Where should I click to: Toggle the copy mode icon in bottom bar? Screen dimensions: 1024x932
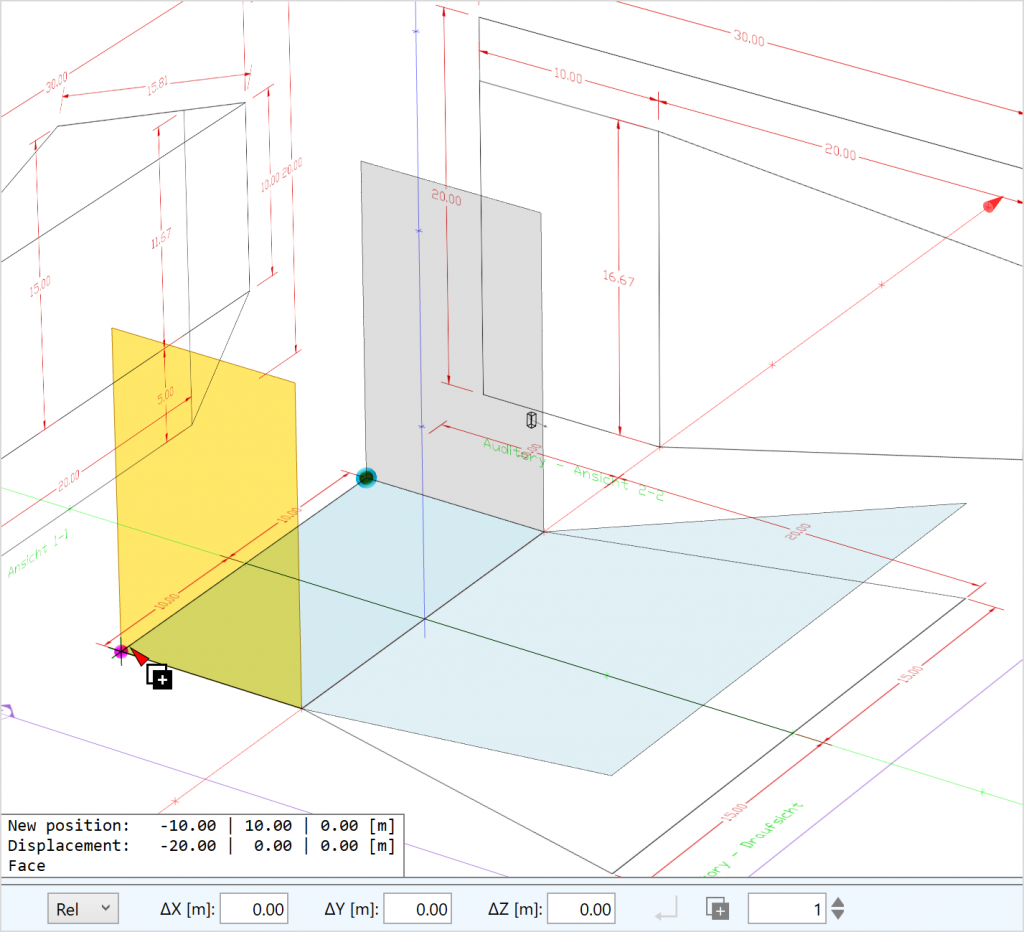717,908
